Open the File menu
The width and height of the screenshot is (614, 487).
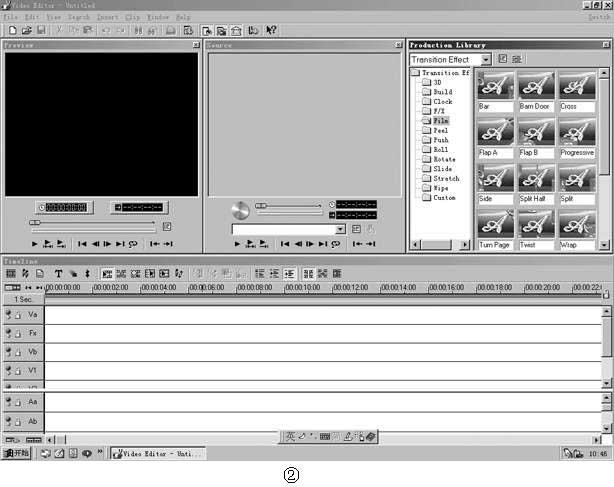point(10,17)
